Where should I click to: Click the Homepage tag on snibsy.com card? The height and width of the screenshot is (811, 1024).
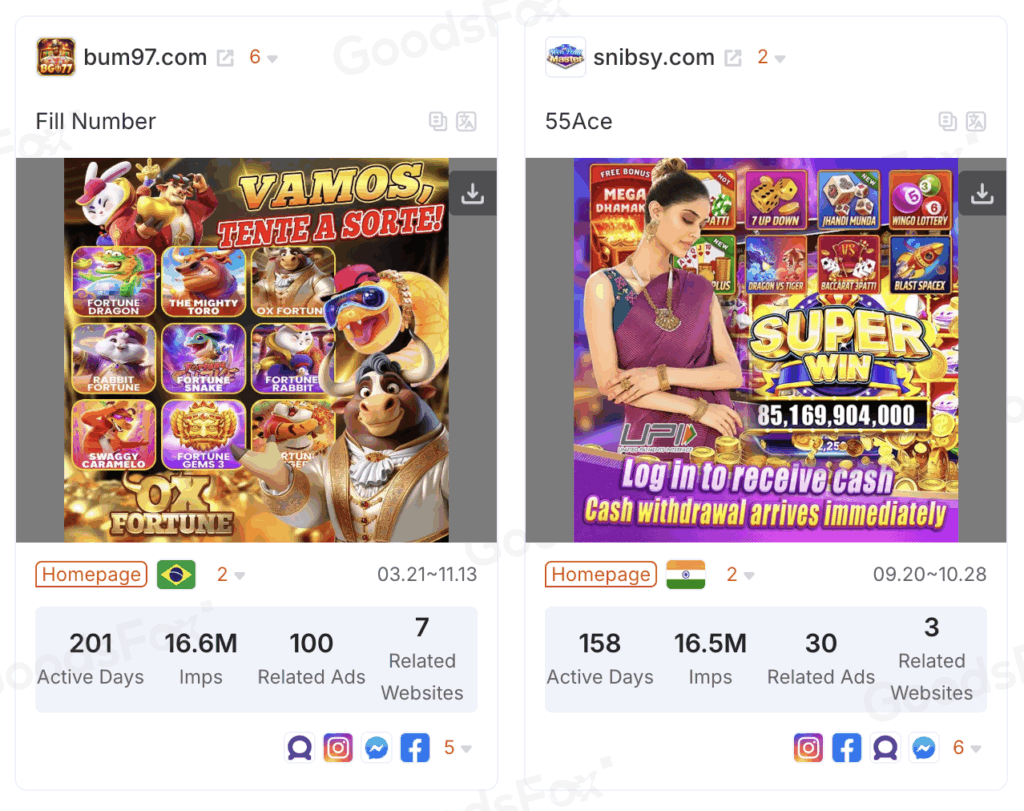601,575
